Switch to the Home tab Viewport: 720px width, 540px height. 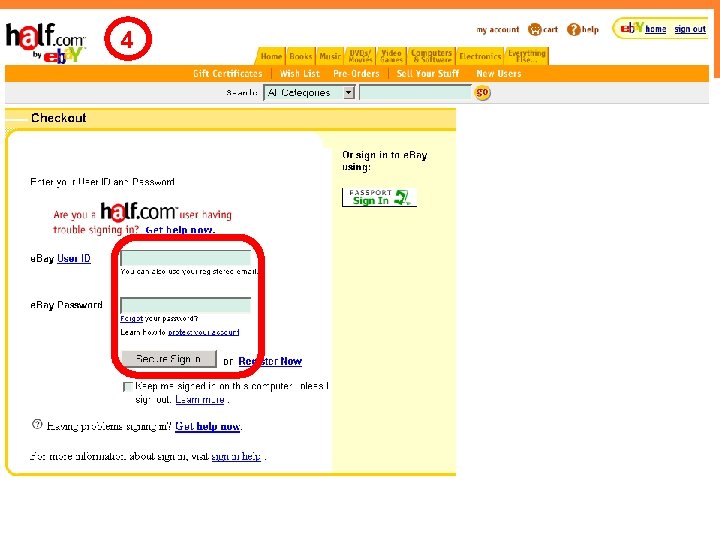coord(271,56)
